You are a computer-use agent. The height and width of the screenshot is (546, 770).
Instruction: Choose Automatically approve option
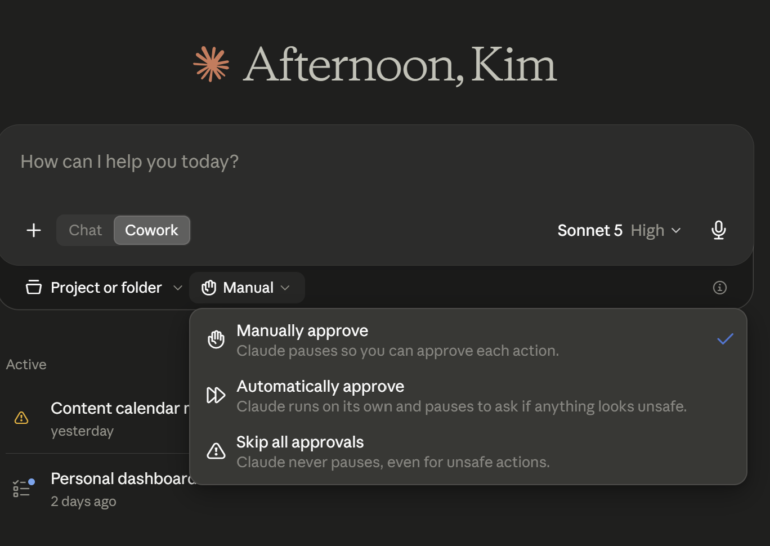pos(468,396)
